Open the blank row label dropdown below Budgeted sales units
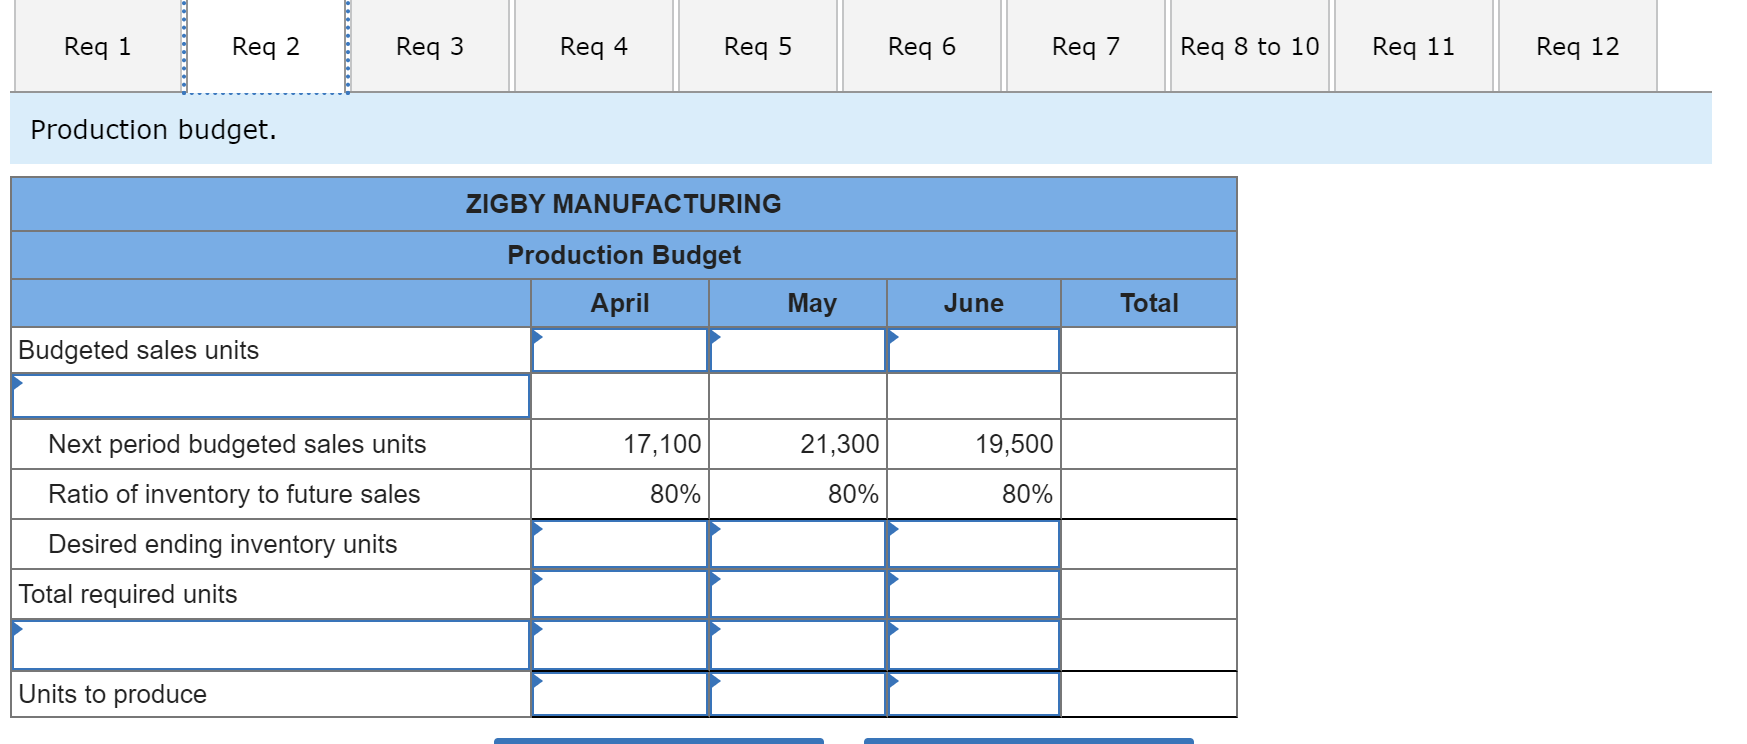Image resolution: width=1747 pixels, height=744 pixels. pyautogui.click(x=270, y=396)
